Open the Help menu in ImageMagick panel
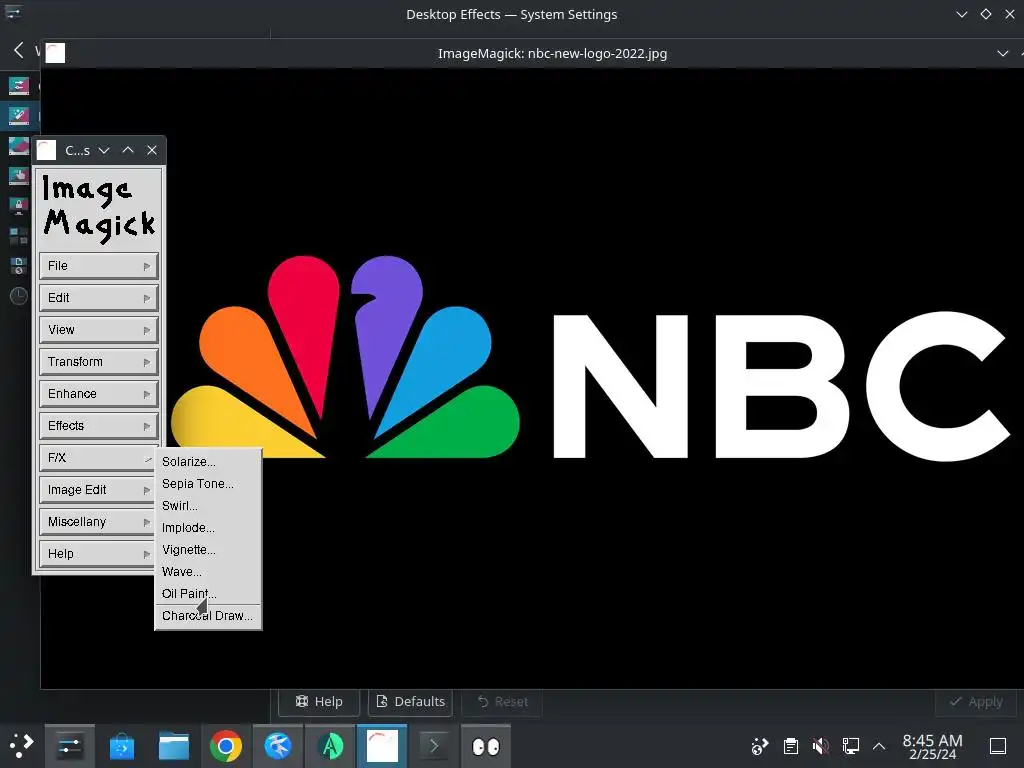 tap(97, 554)
